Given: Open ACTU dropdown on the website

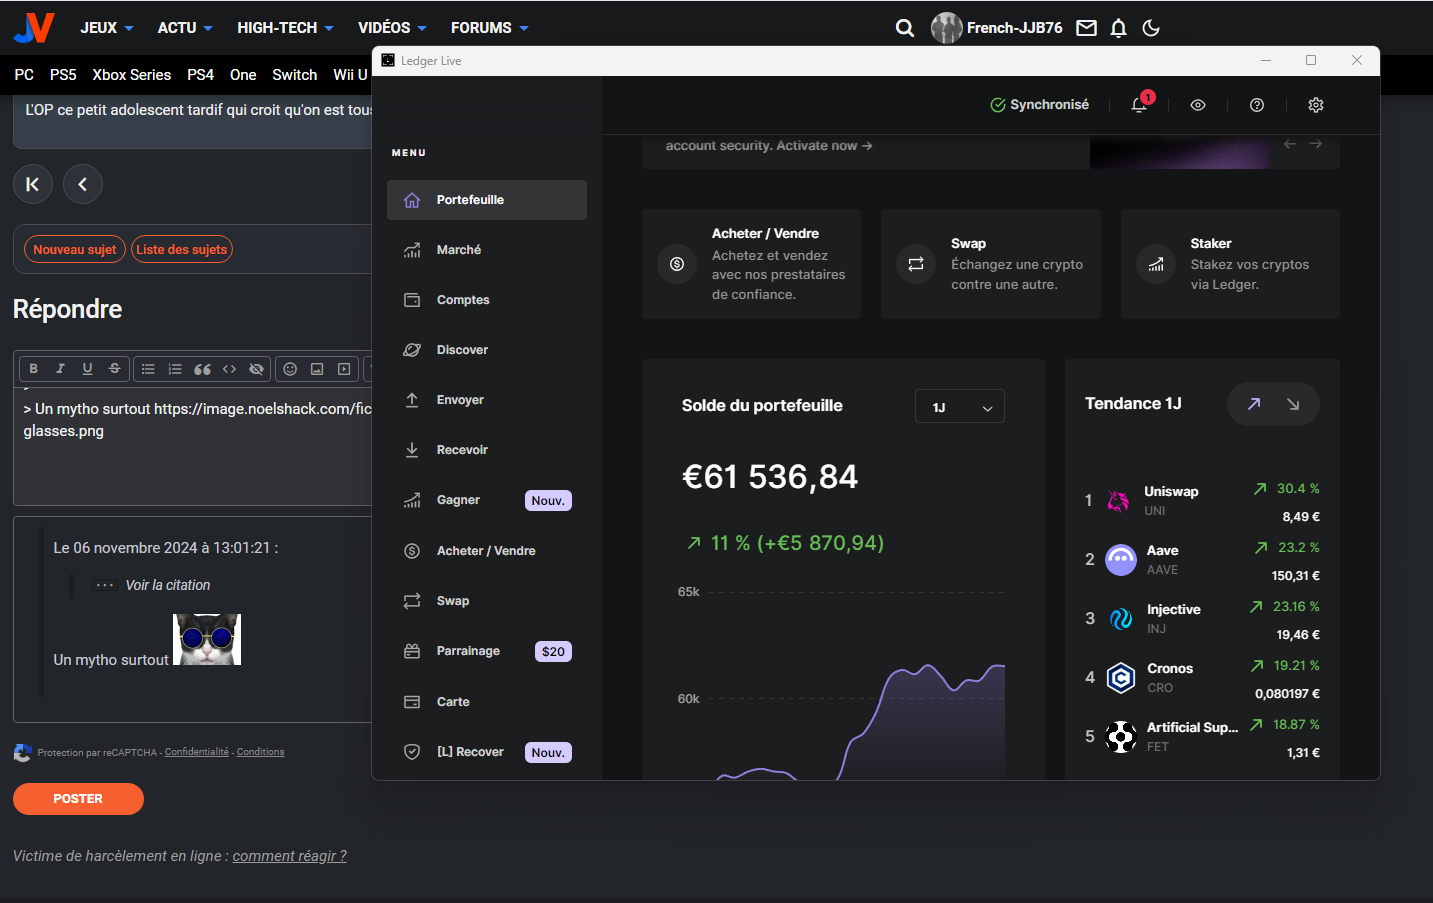Looking at the screenshot, I should coord(185,28).
